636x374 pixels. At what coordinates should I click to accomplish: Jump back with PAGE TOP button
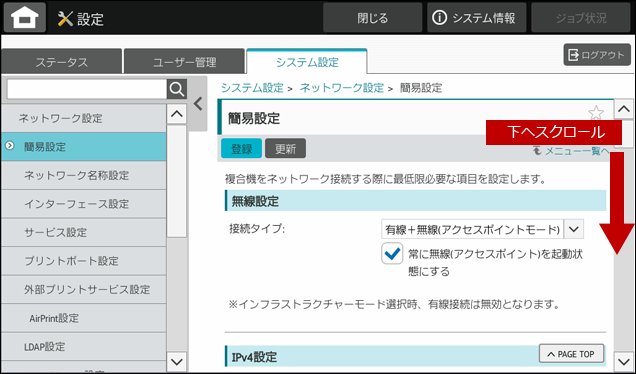click(x=571, y=354)
